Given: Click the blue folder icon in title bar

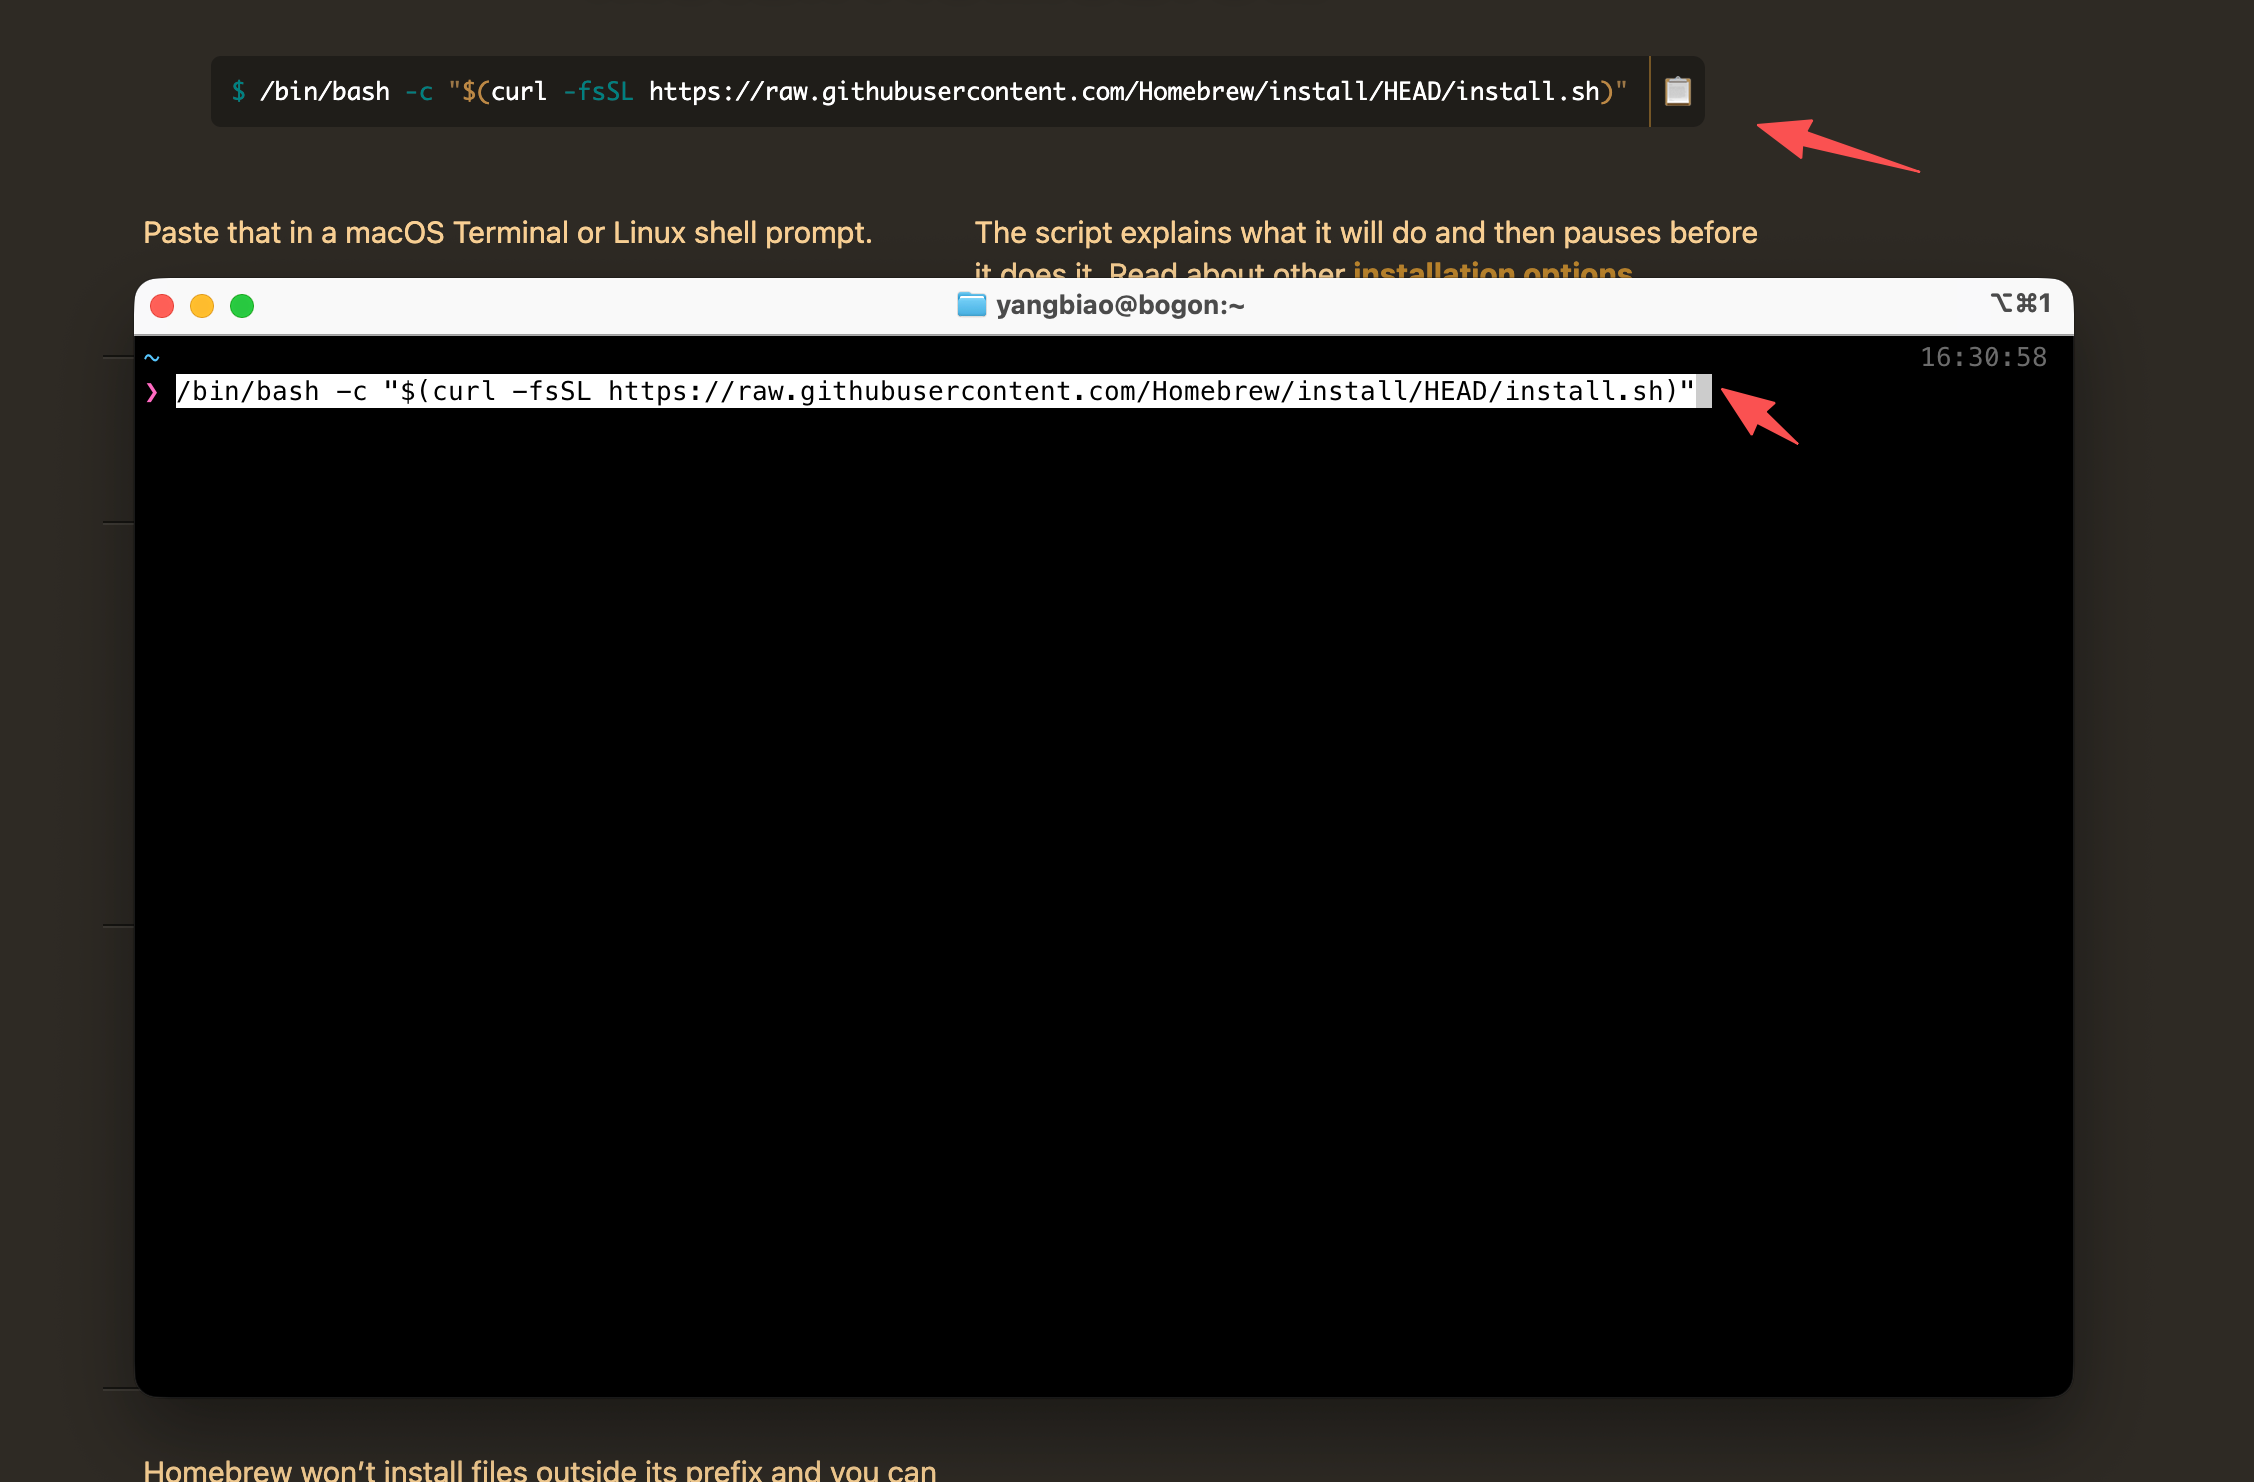Looking at the screenshot, I should tap(971, 304).
